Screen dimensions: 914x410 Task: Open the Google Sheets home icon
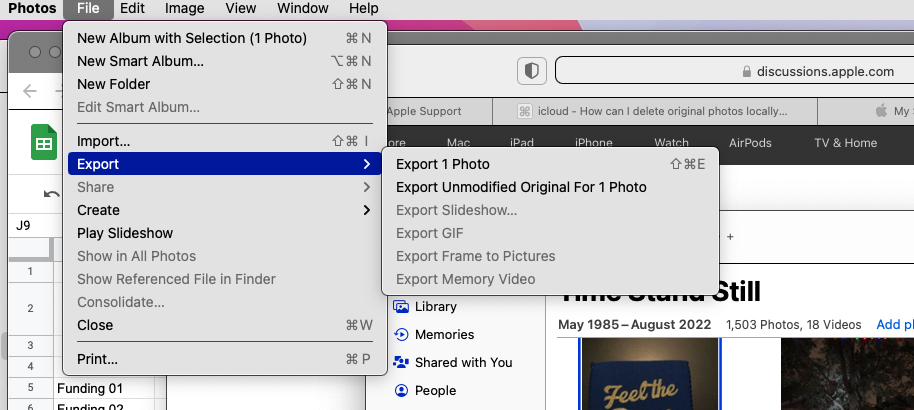tap(43, 143)
